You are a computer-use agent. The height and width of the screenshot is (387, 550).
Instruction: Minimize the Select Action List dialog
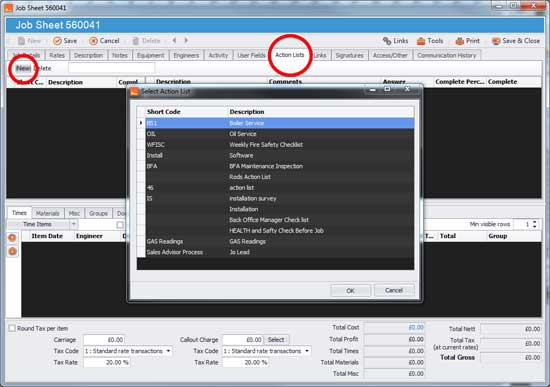click(x=373, y=90)
